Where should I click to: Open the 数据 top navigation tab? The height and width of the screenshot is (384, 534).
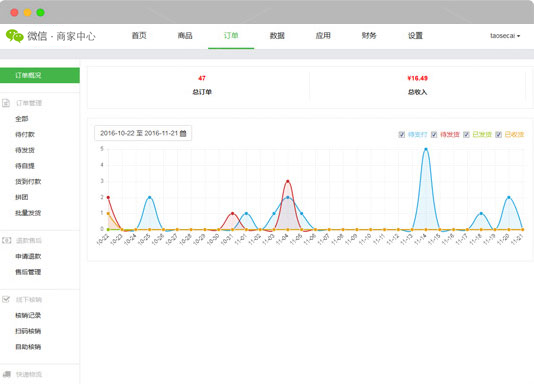click(x=277, y=36)
